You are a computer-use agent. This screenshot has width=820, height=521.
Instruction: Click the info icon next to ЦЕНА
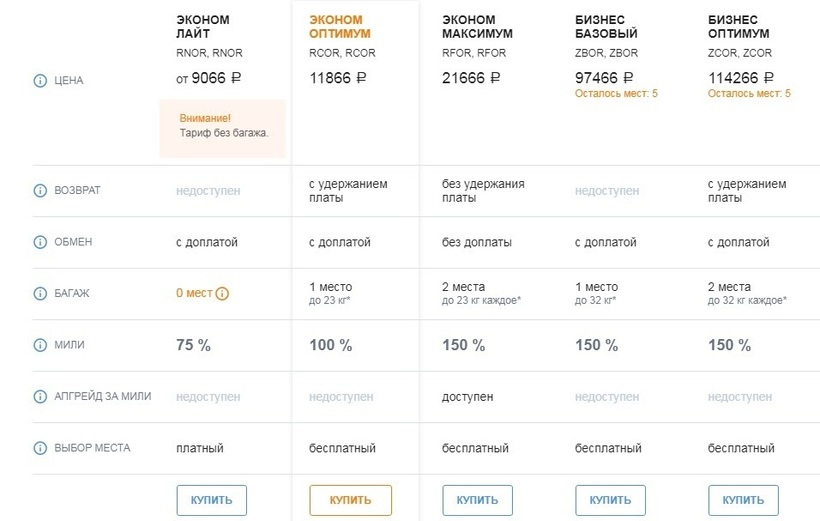[x=41, y=80]
